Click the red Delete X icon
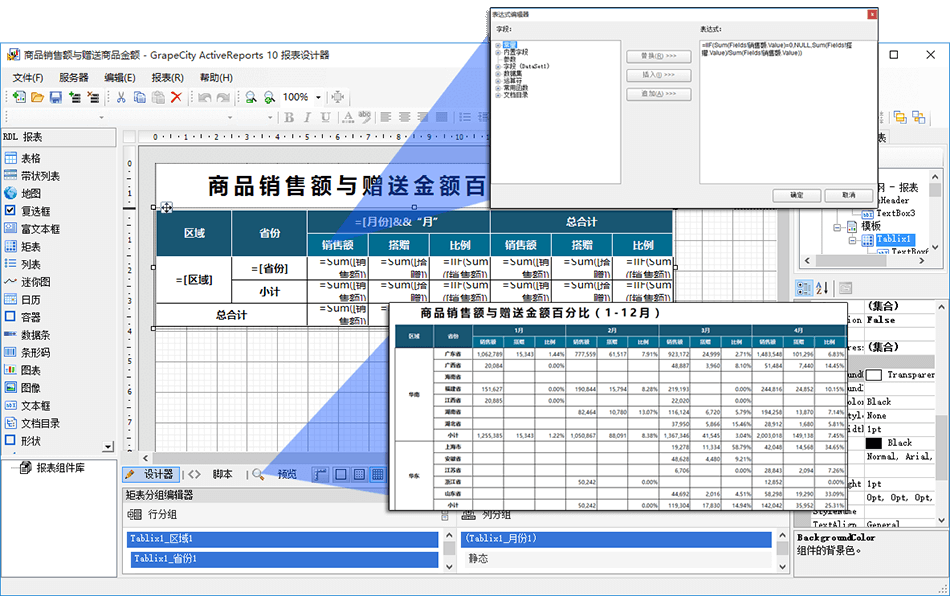 point(176,97)
